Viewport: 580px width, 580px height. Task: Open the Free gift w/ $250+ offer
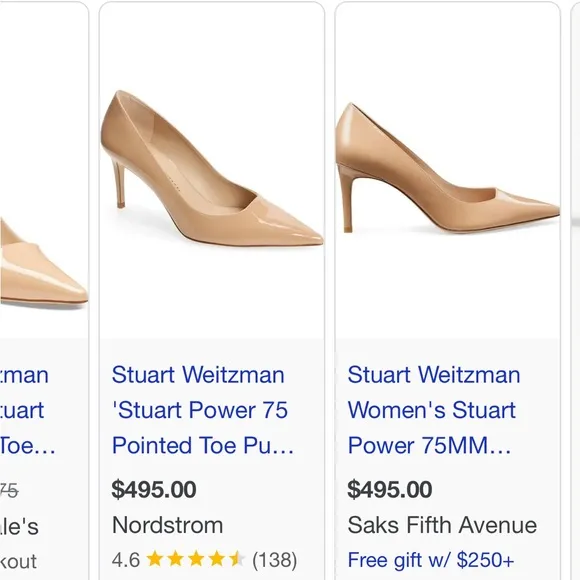tap(431, 560)
